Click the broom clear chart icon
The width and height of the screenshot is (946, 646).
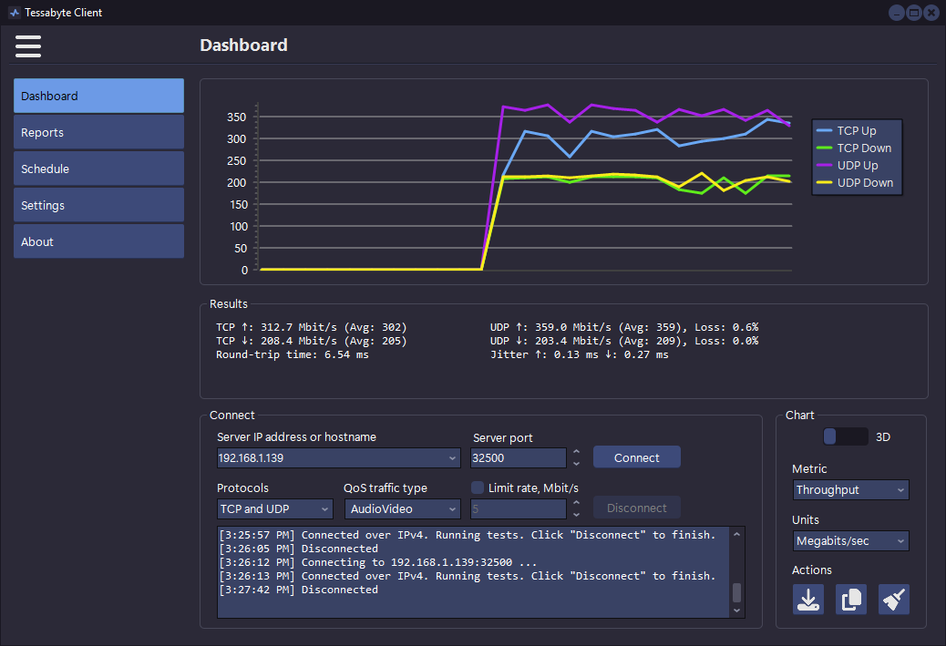(894, 599)
